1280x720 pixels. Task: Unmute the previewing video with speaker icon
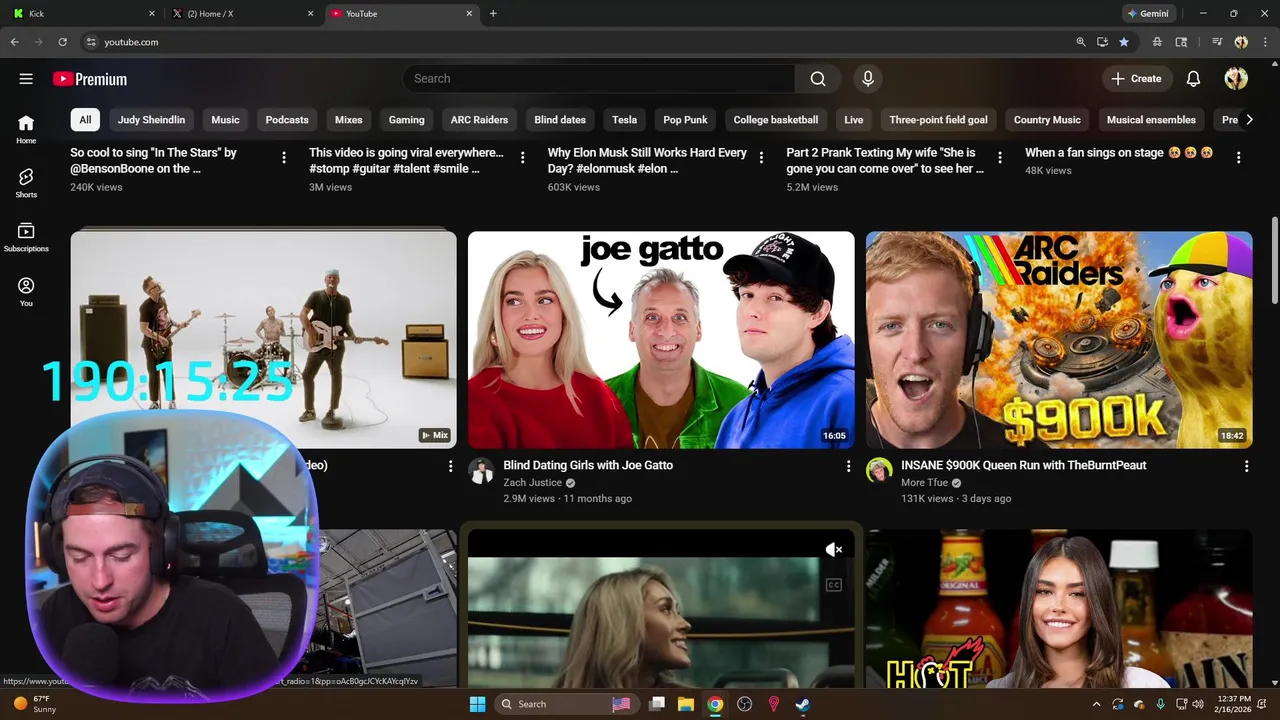(x=834, y=549)
